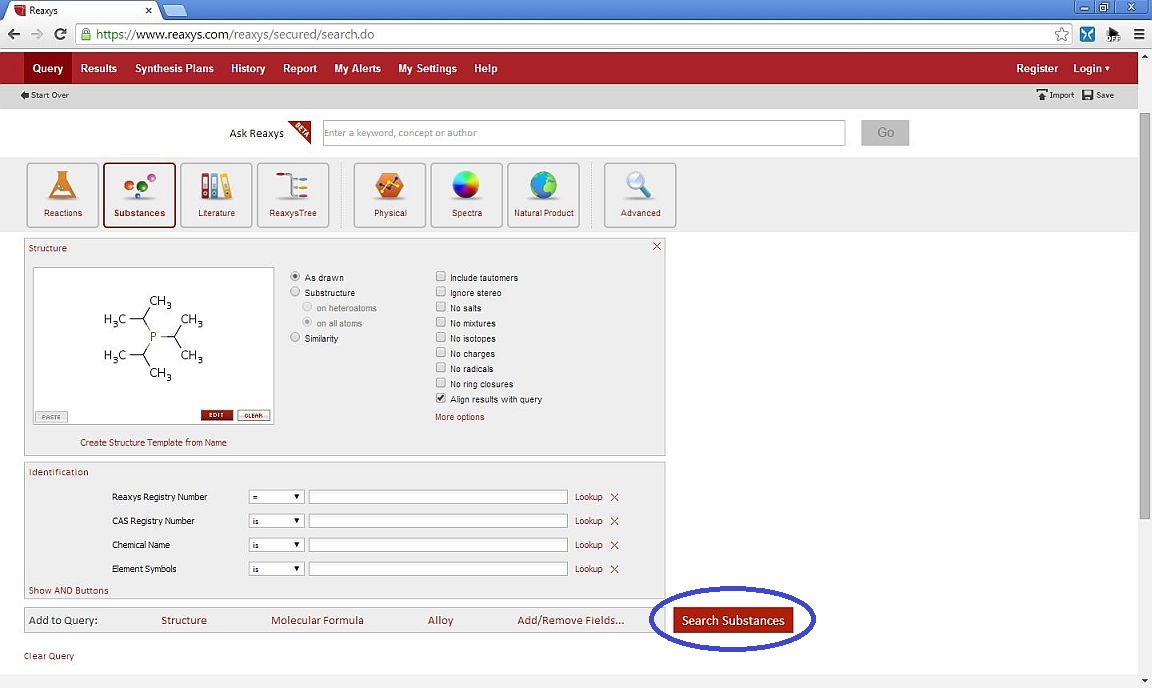Select the Similarity radio option
Viewport: 1152px width, 688px height.
pyautogui.click(x=295, y=337)
